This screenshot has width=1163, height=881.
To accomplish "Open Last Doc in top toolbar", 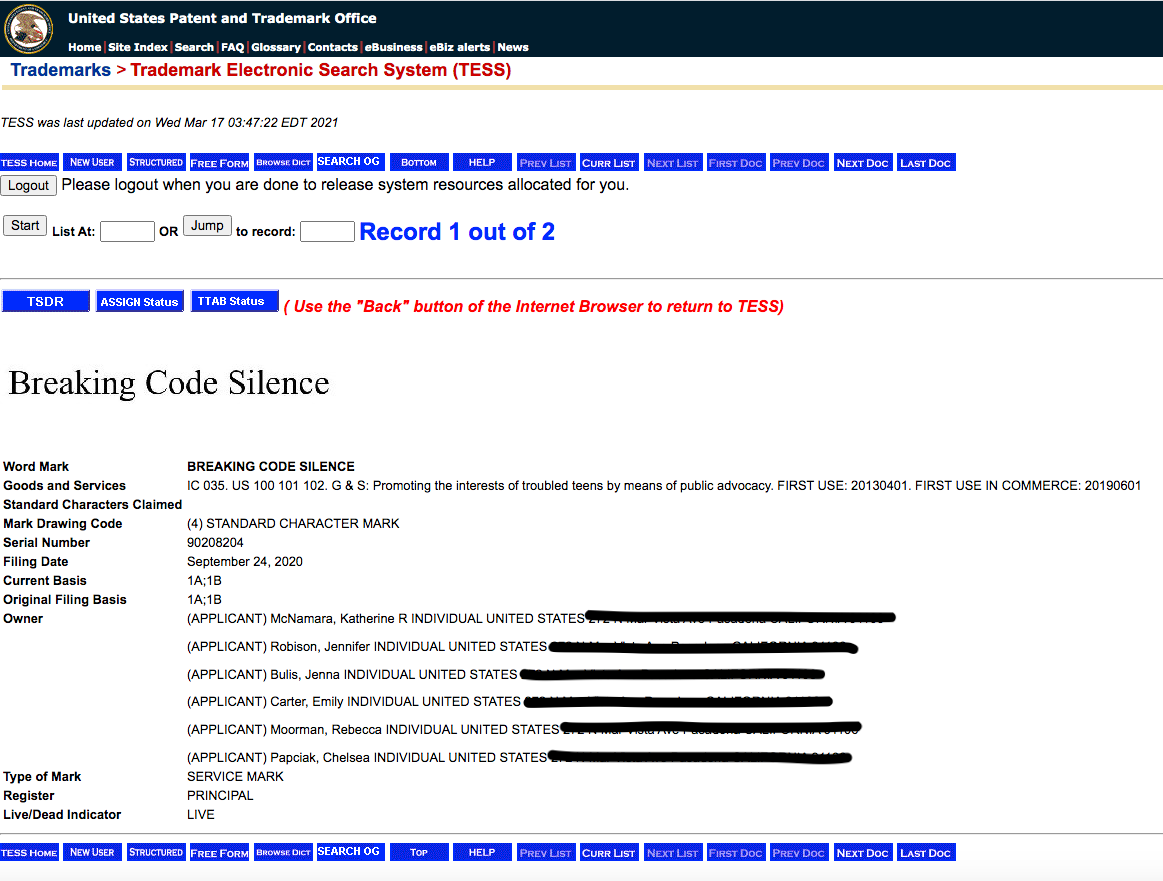I will tap(925, 162).
